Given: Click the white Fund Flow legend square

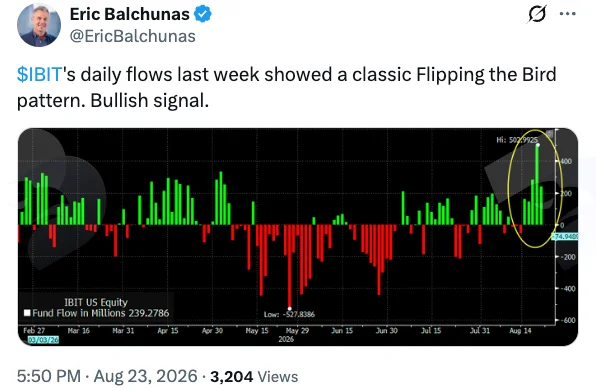Looking at the screenshot, I should click(27, 313).
